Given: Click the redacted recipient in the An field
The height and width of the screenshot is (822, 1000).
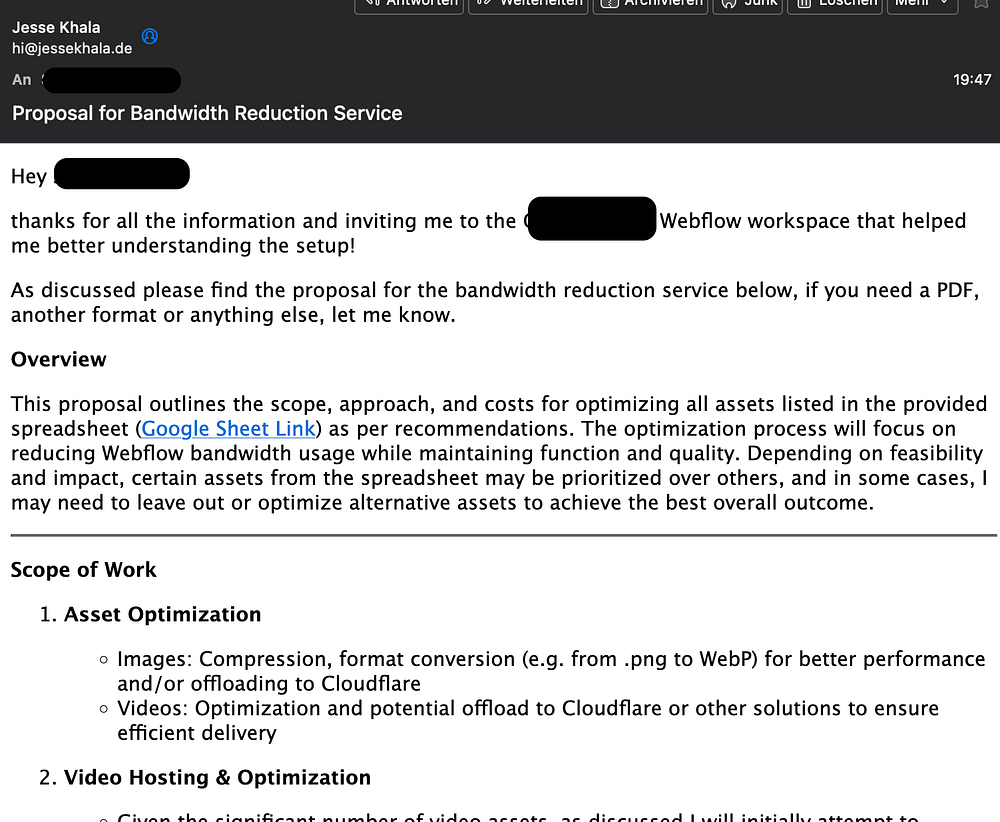Looking at the screenshot, I should coord(112,80).
